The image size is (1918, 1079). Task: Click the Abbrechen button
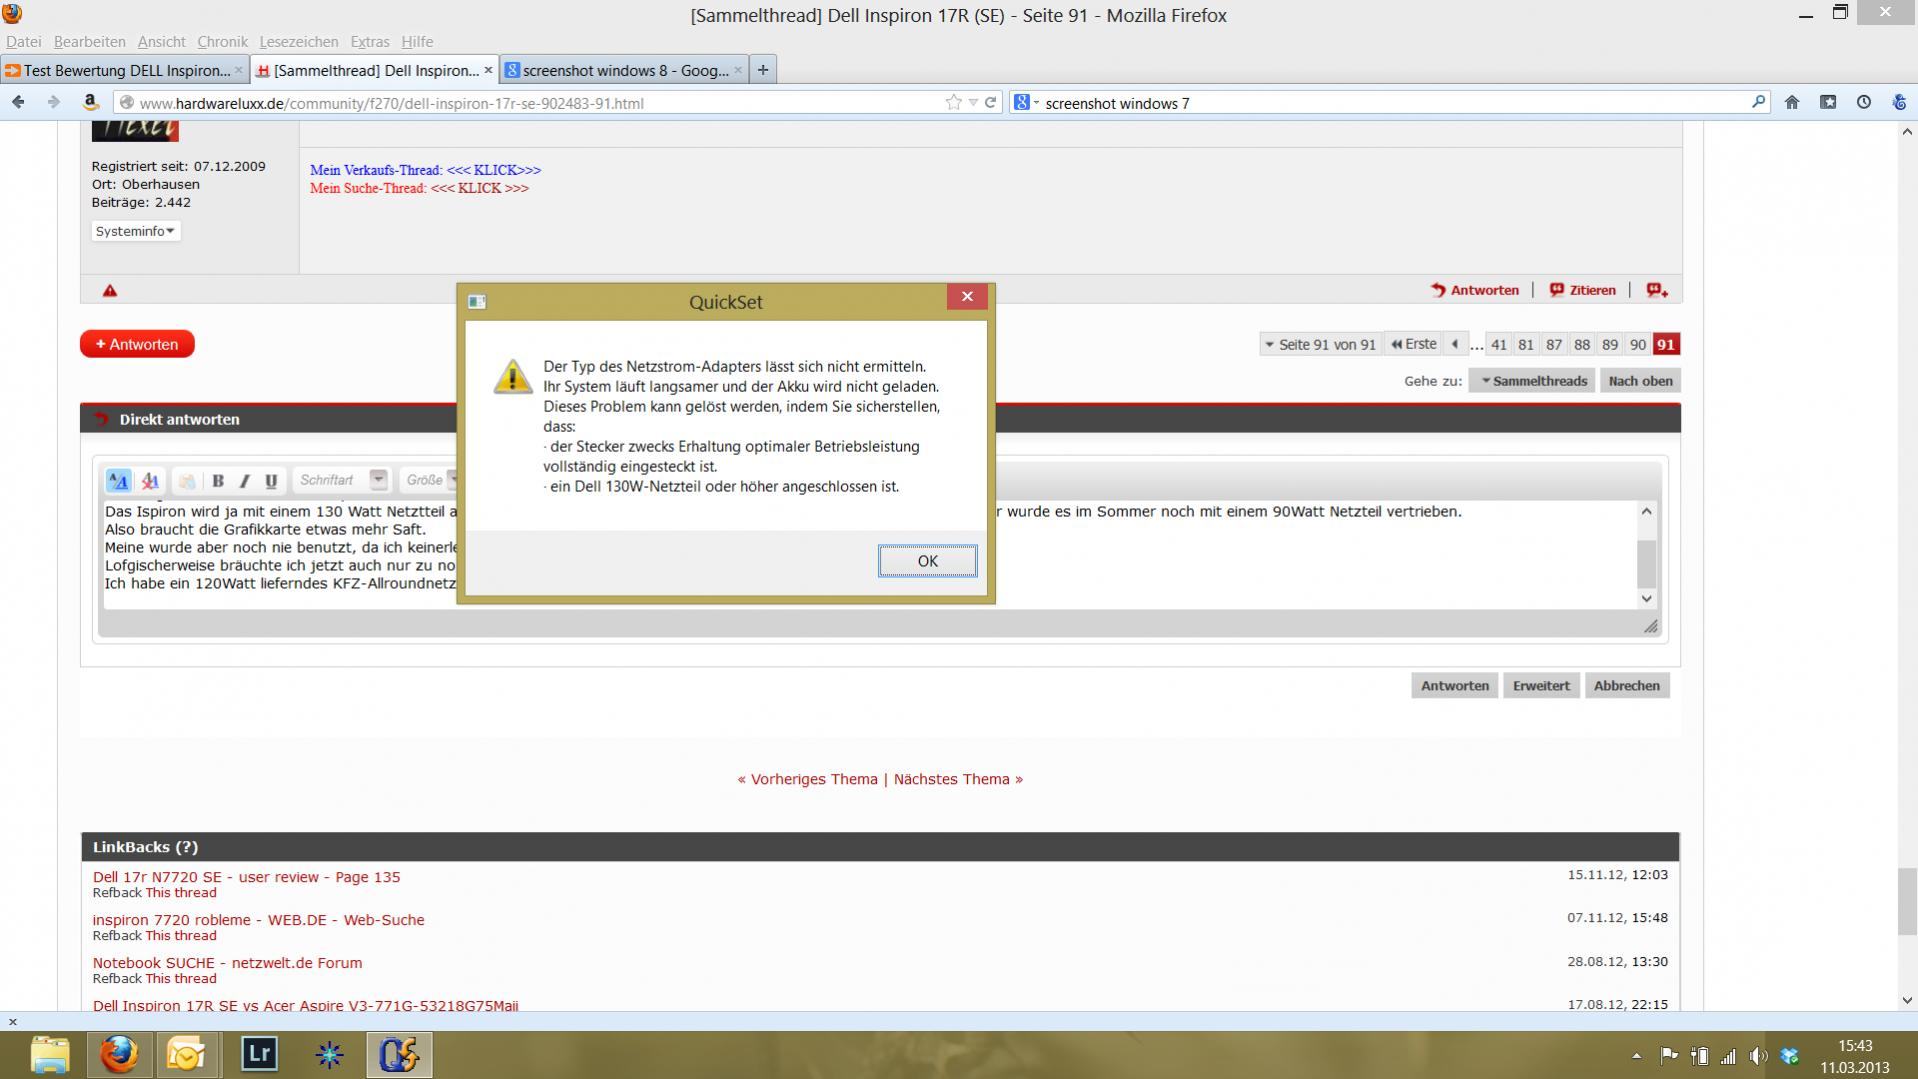1626,686
